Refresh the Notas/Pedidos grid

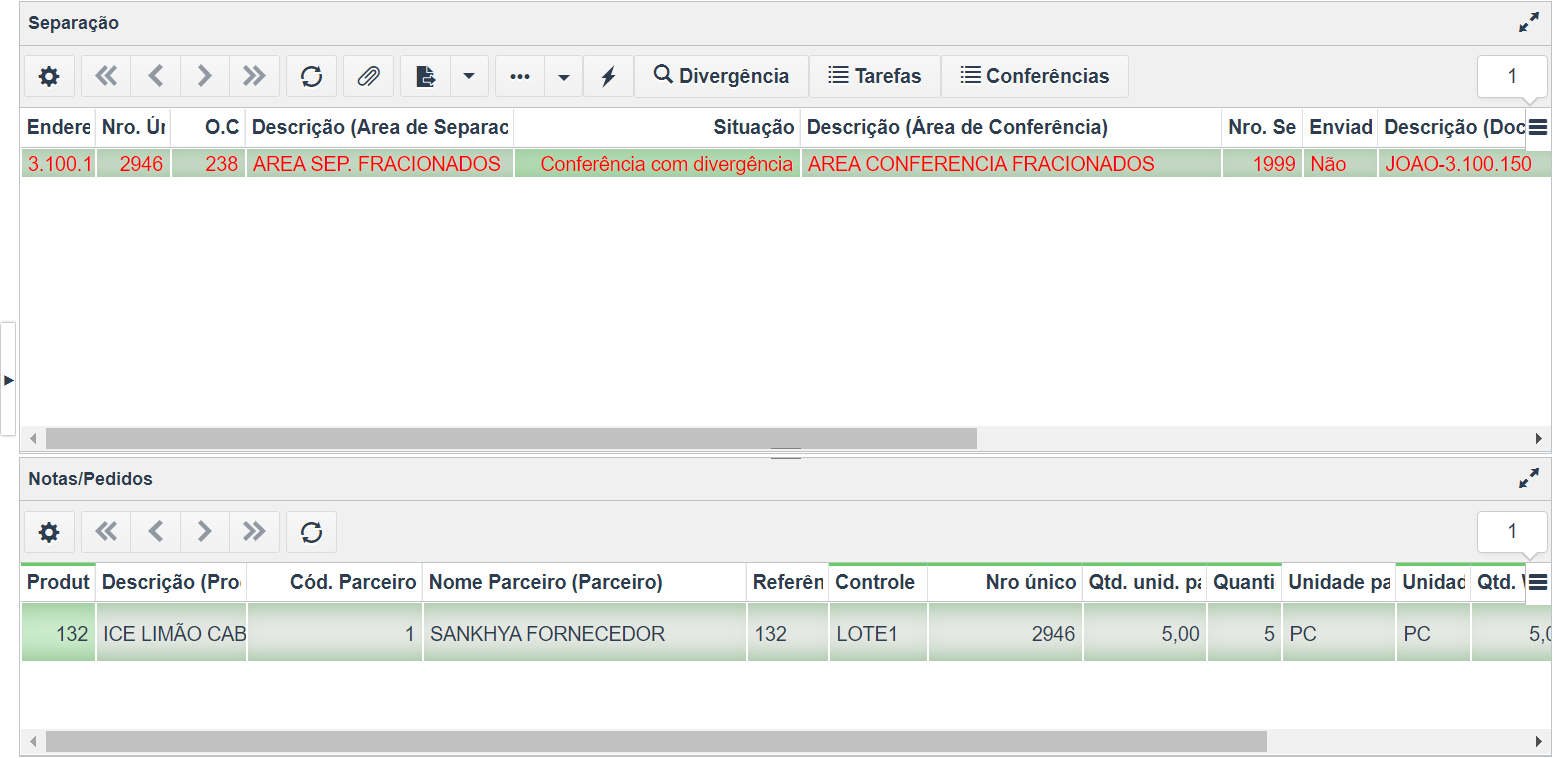311,532
